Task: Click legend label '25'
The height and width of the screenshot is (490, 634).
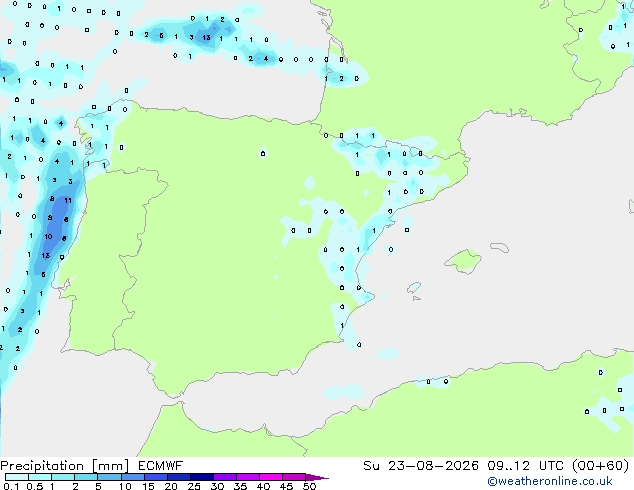Action: point(194,486)
